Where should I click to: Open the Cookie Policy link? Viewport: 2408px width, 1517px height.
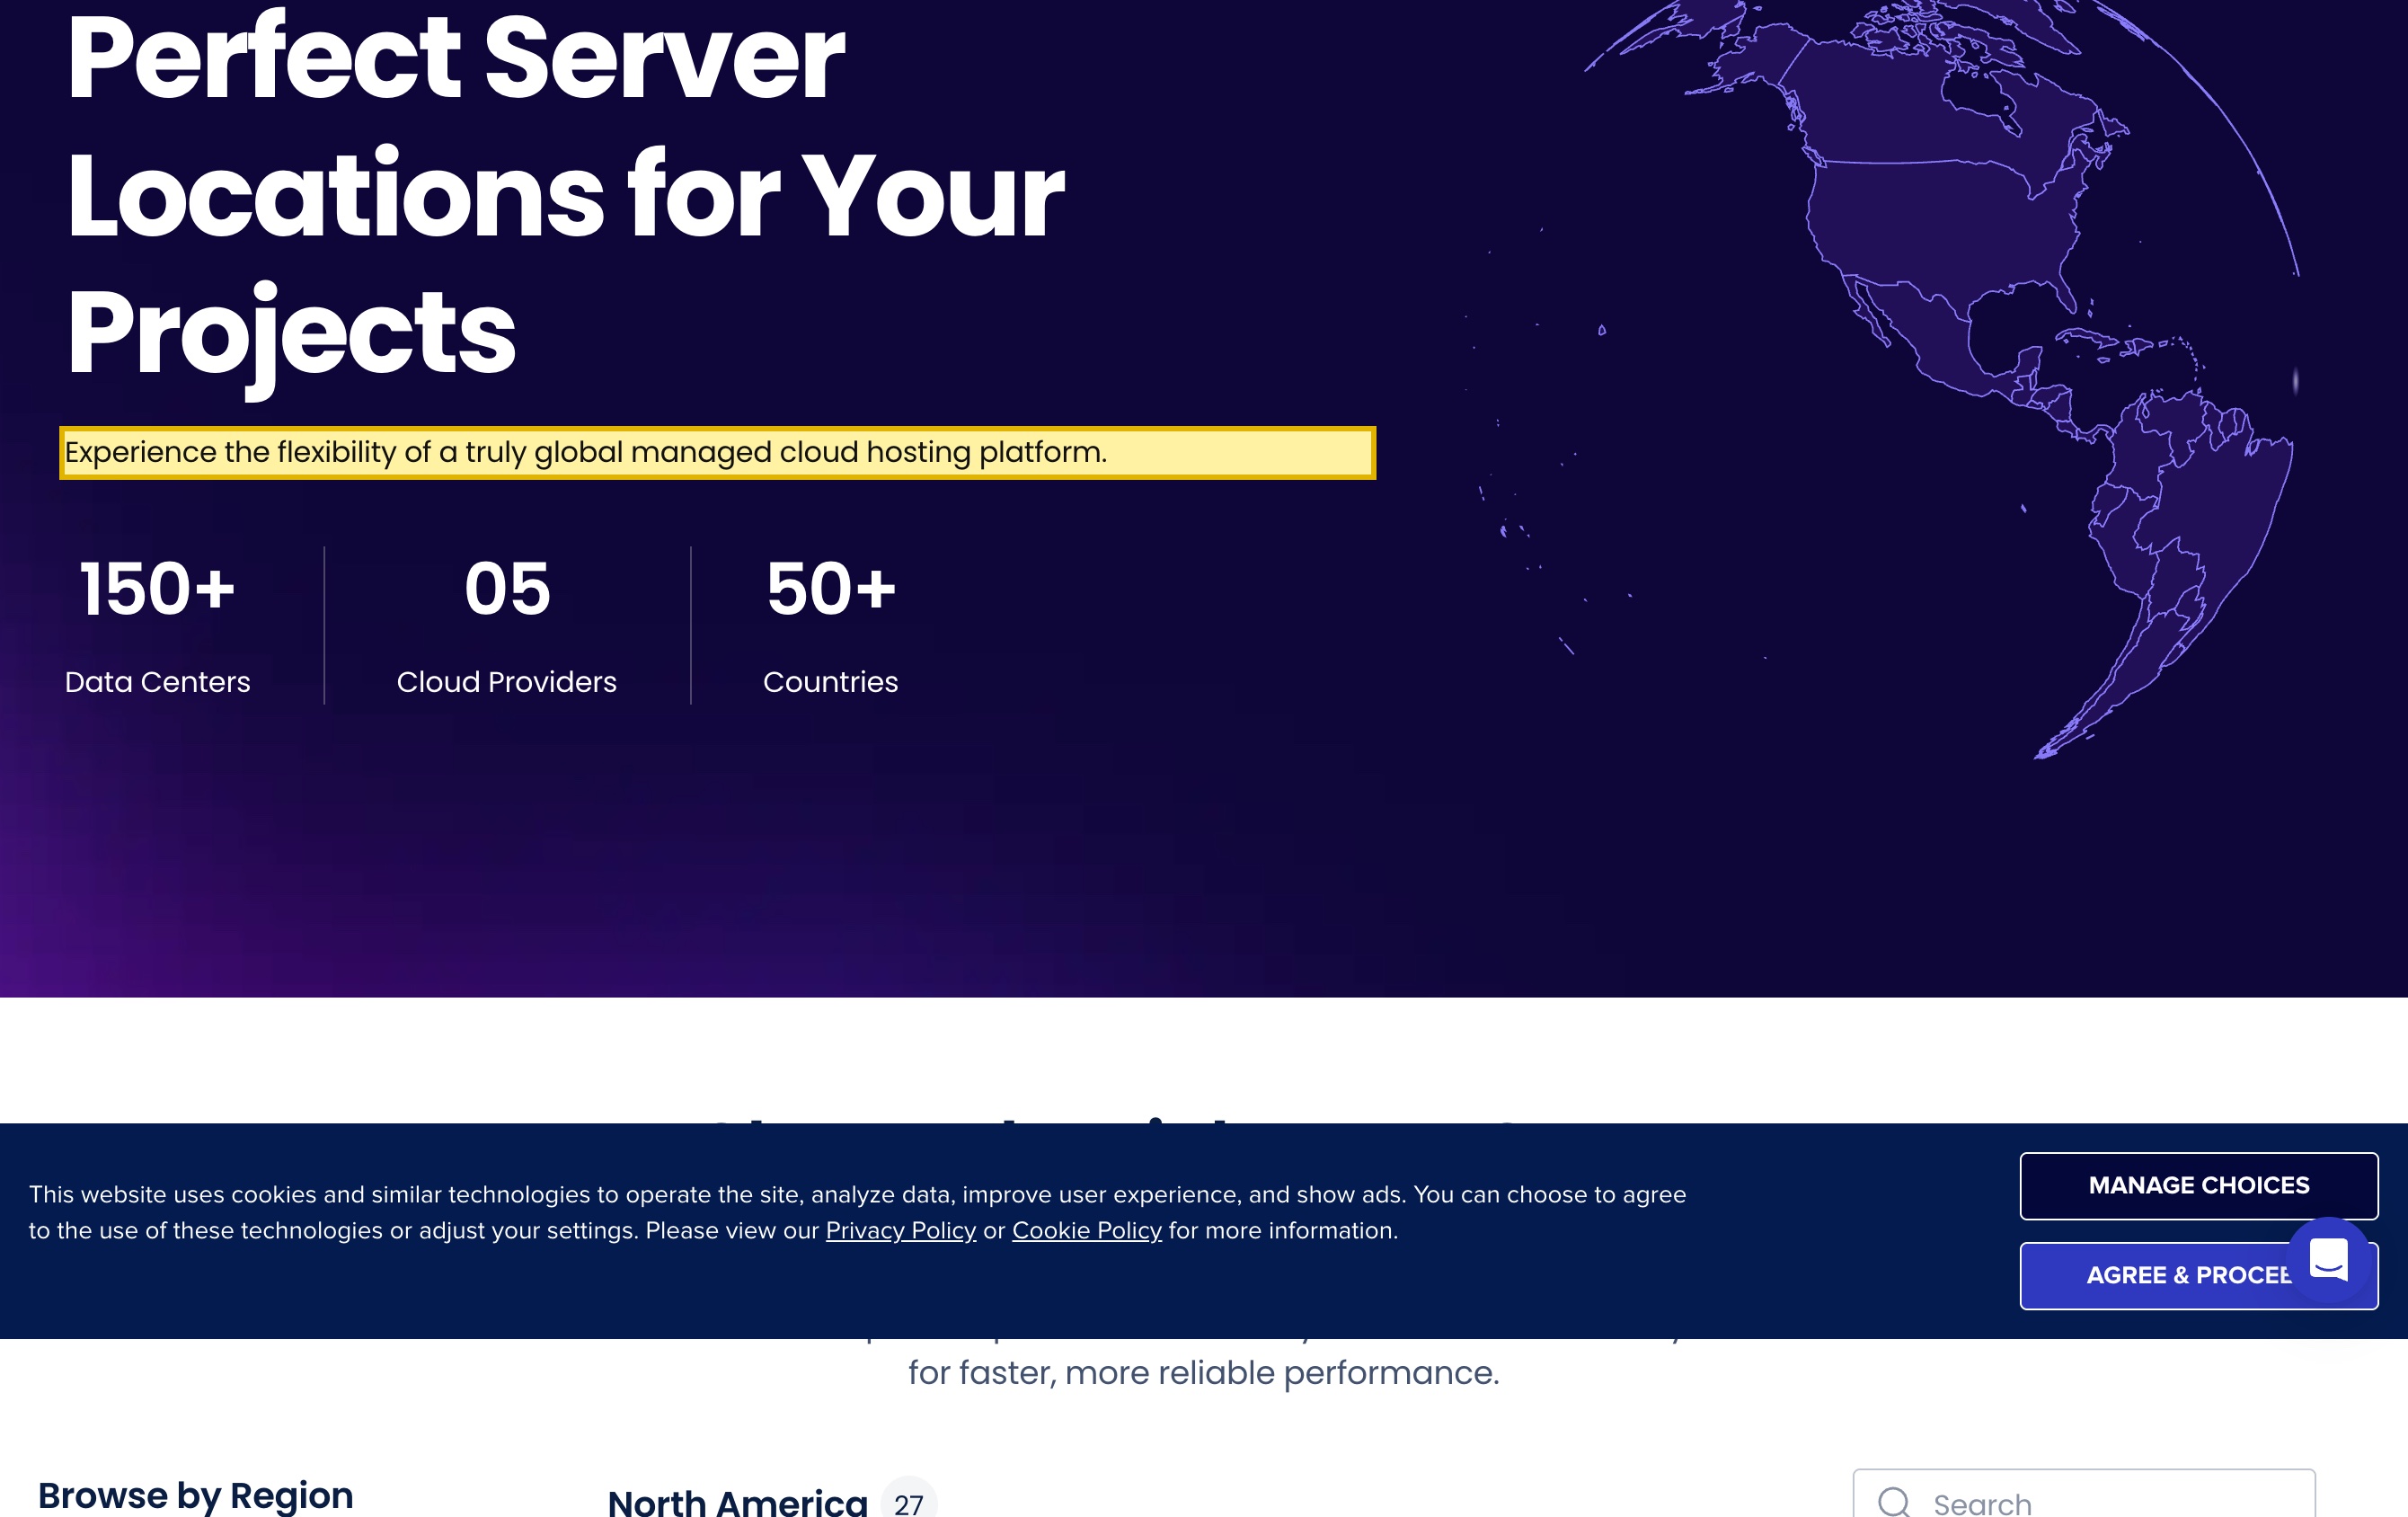pos(1087,1230)
